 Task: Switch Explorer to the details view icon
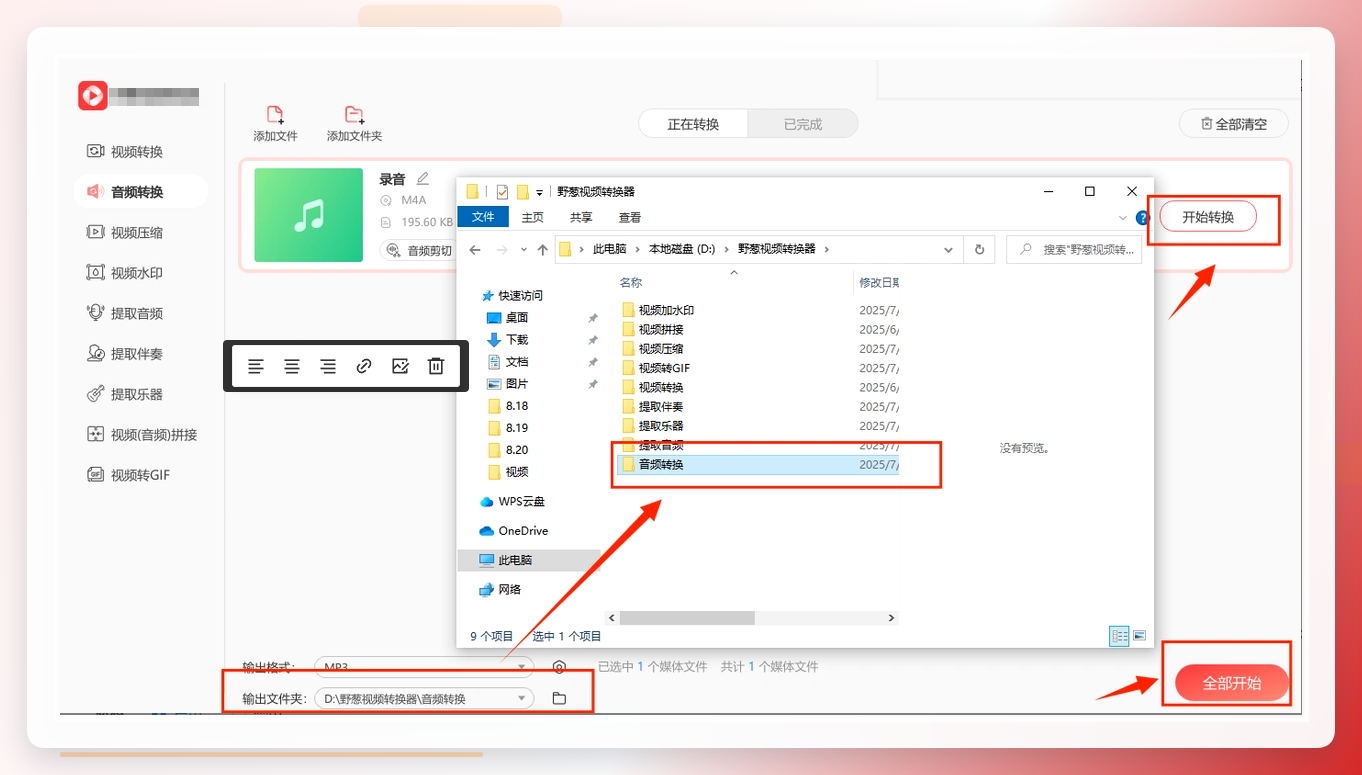point(1119,635)
